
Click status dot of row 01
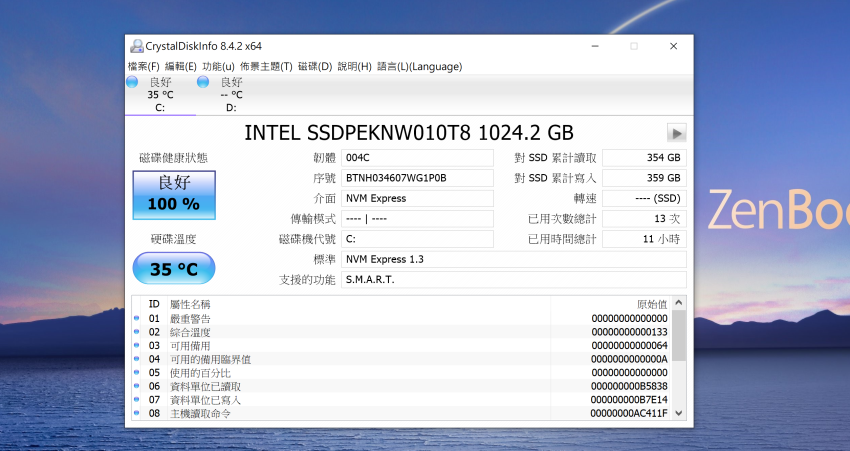click(137, 319)
